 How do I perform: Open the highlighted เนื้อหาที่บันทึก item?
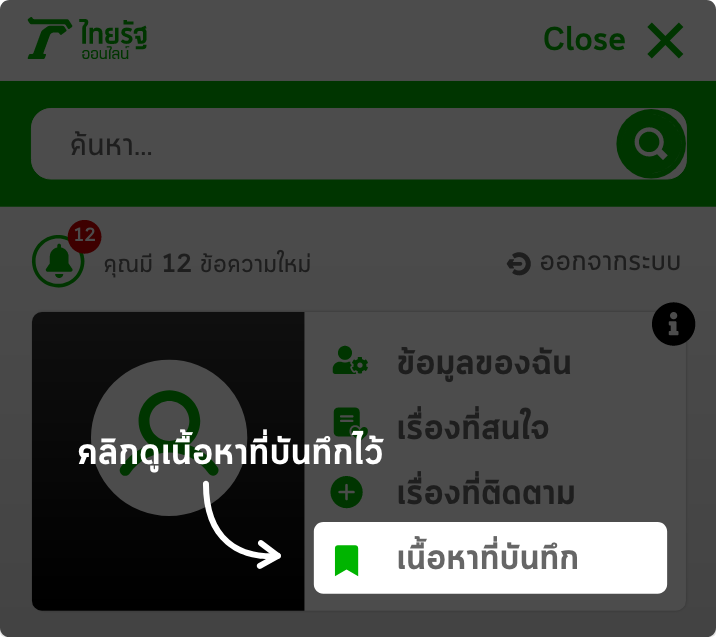(490, 558)
